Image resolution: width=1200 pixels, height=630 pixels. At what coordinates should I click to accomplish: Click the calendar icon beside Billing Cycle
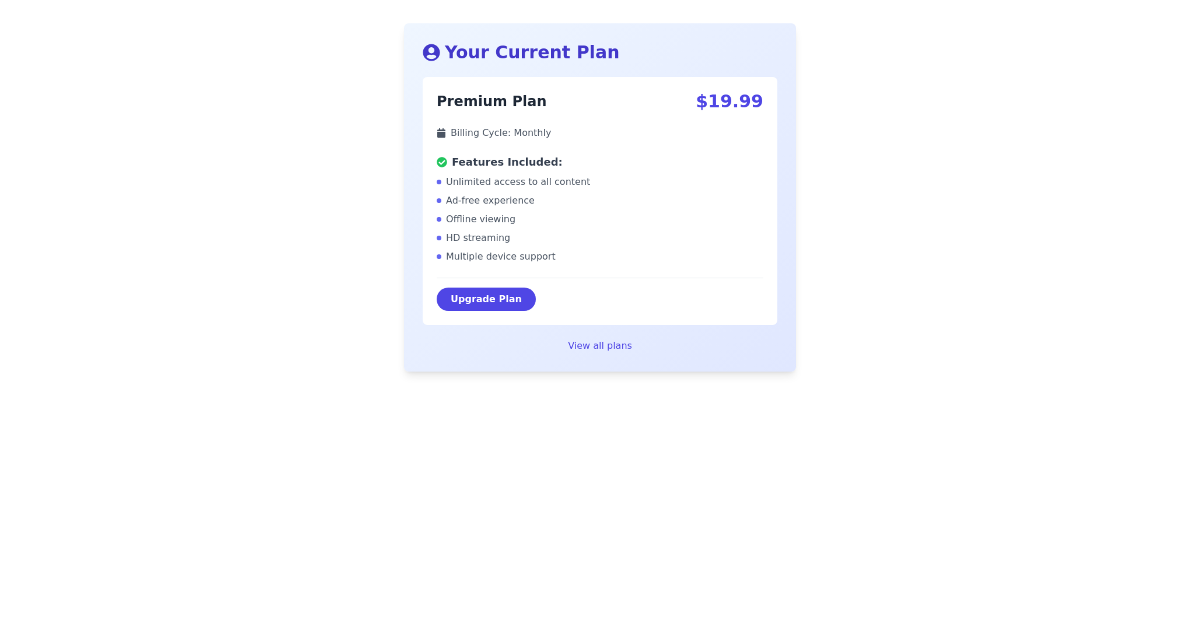tap(441, 131)
